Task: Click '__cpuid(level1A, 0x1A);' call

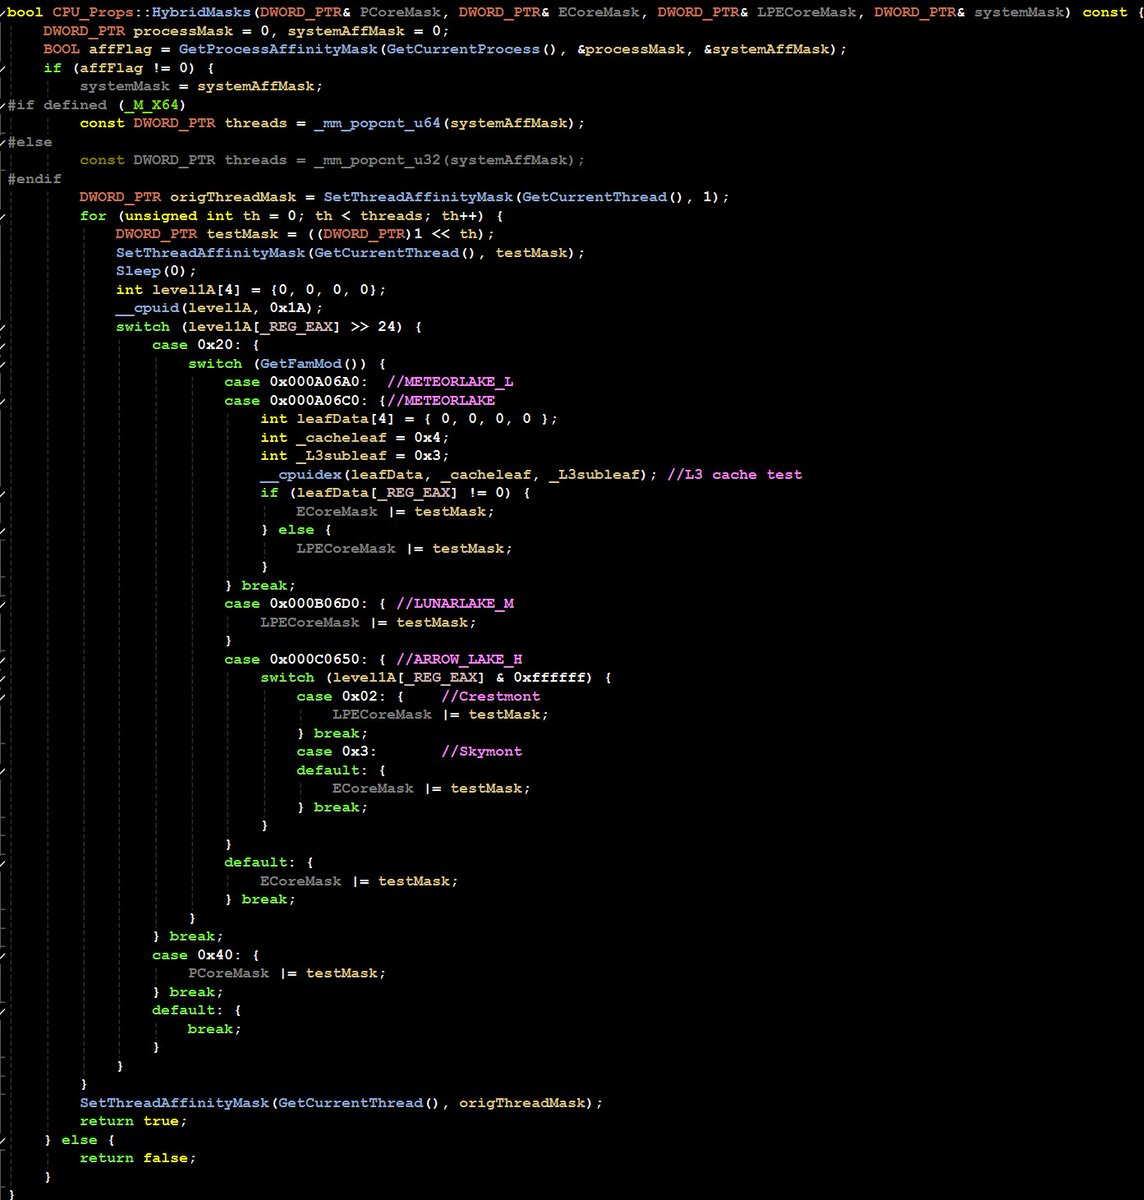Action: [x=219, y=308]
